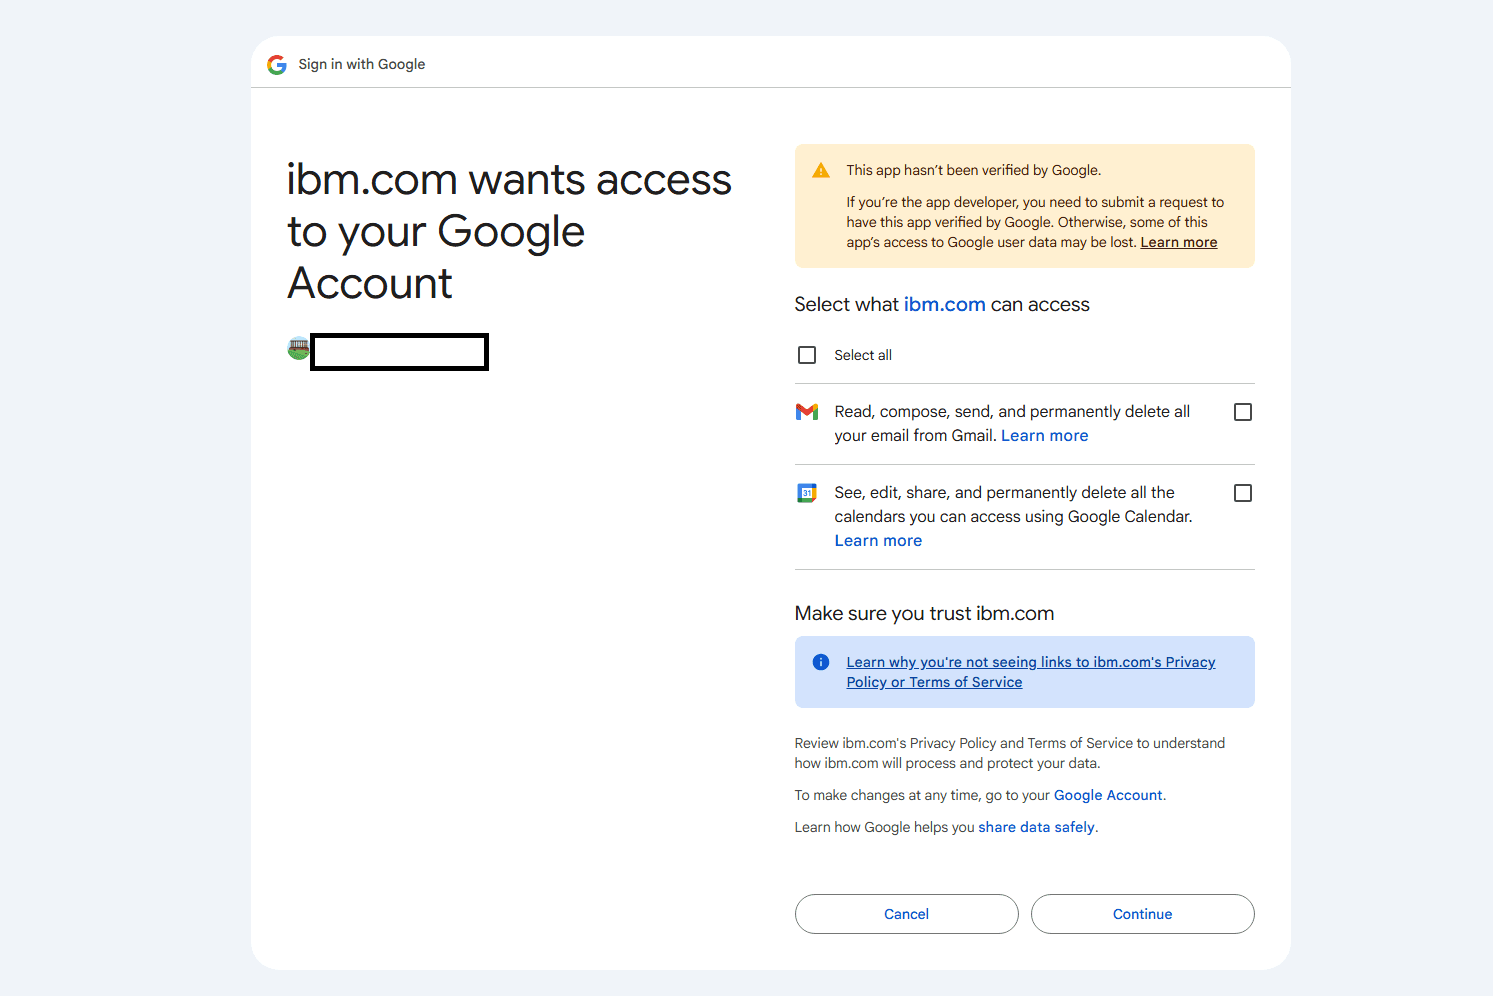The width and height of the screenshot is (1493, 996).
Task: Open Learn more about app verification
Action: (x=1178, y=241)
